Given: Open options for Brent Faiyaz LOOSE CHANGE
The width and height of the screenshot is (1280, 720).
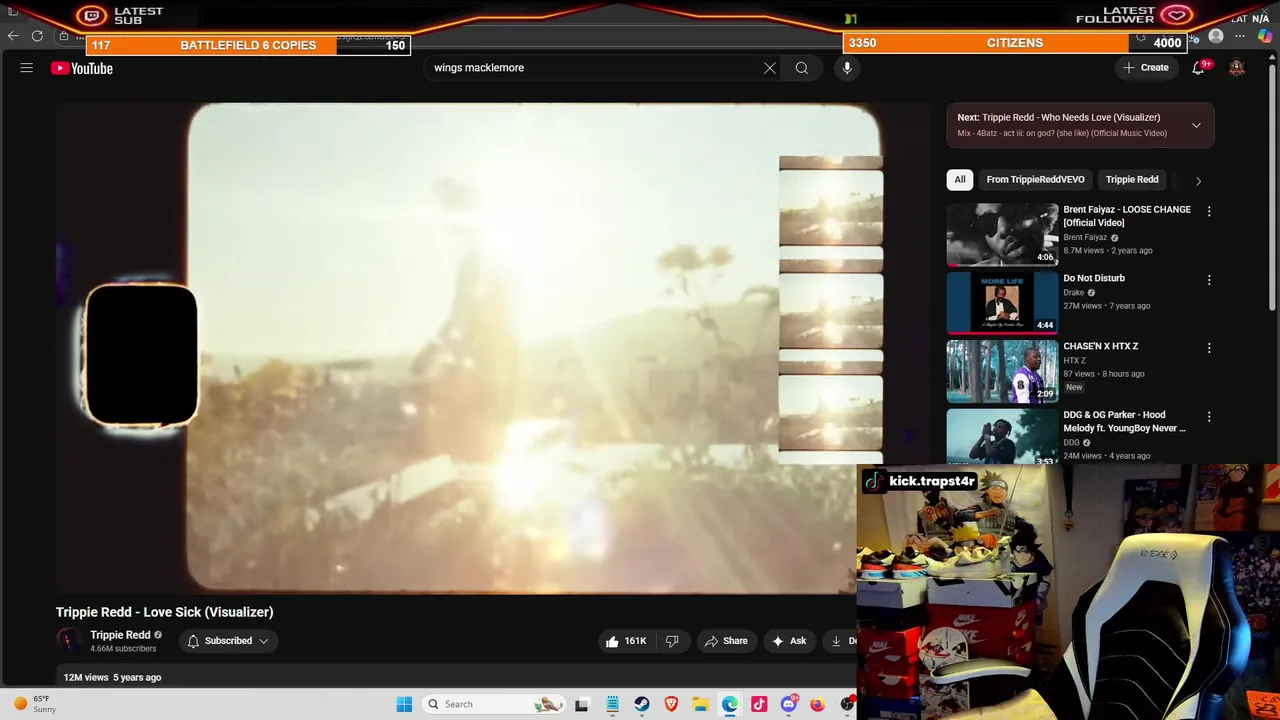Looking at the screenshot, I should tap(1209, 212).
